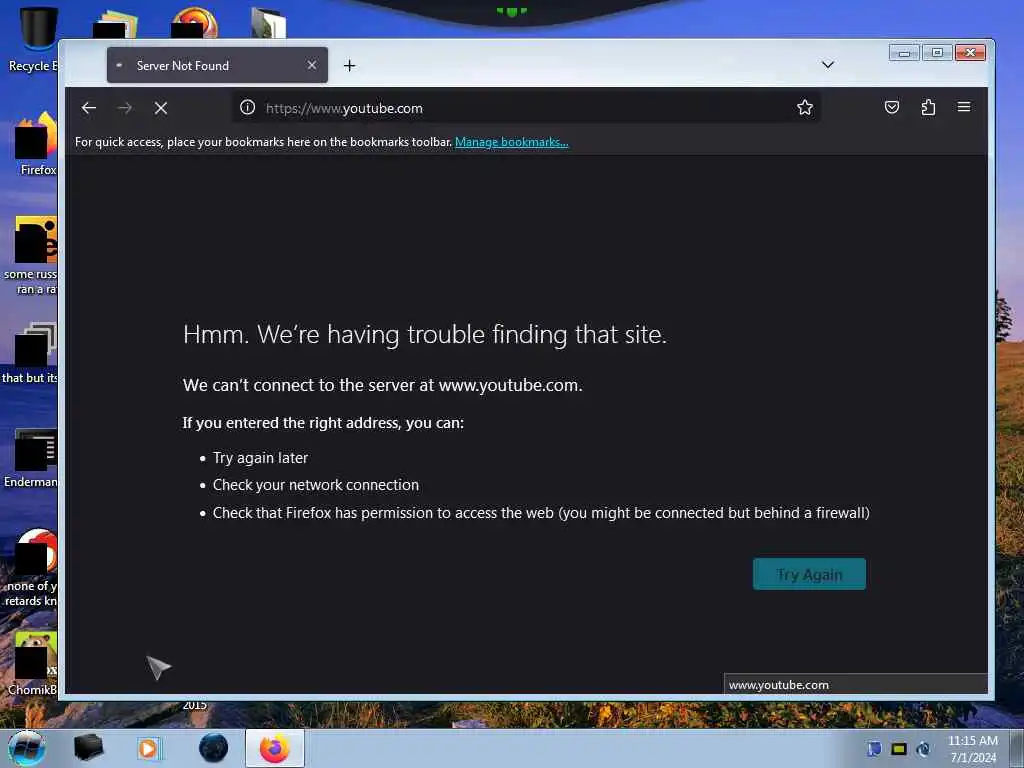Open site information icon in address bar

pos(248,107)
